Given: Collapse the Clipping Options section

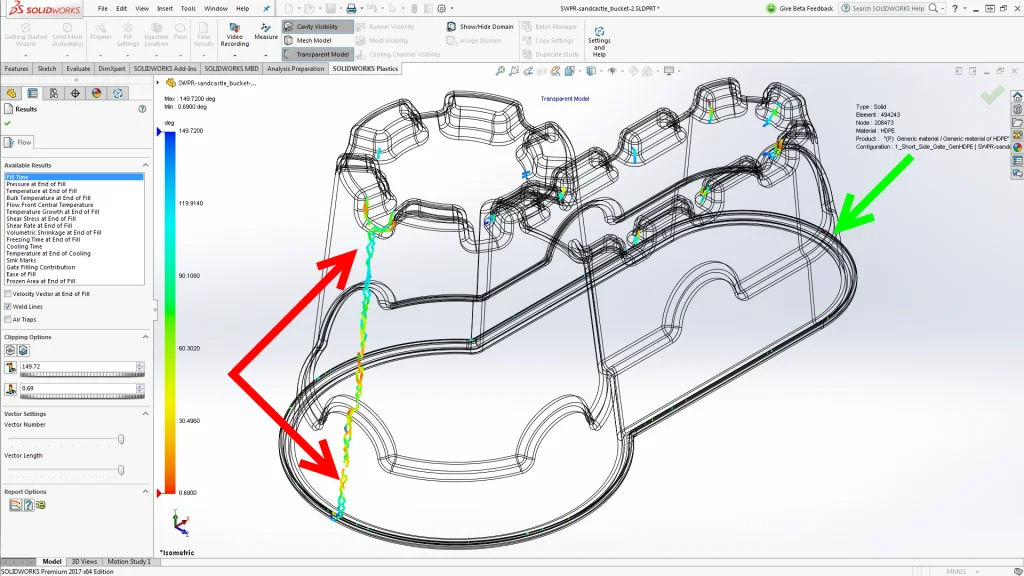Looking at the screenshot, I should [145, 337].
